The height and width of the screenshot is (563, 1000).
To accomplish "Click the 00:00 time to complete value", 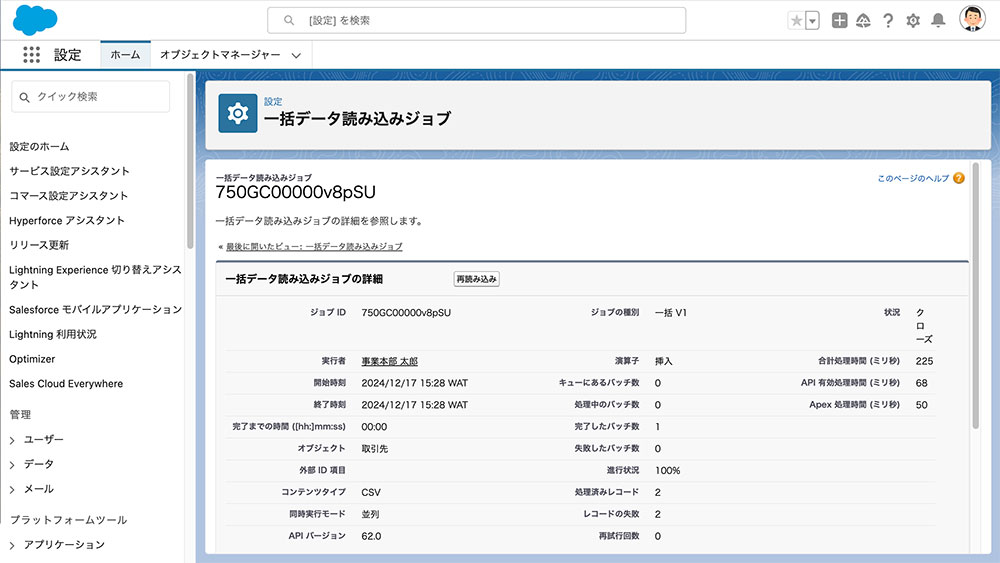I will coord(374,427).
